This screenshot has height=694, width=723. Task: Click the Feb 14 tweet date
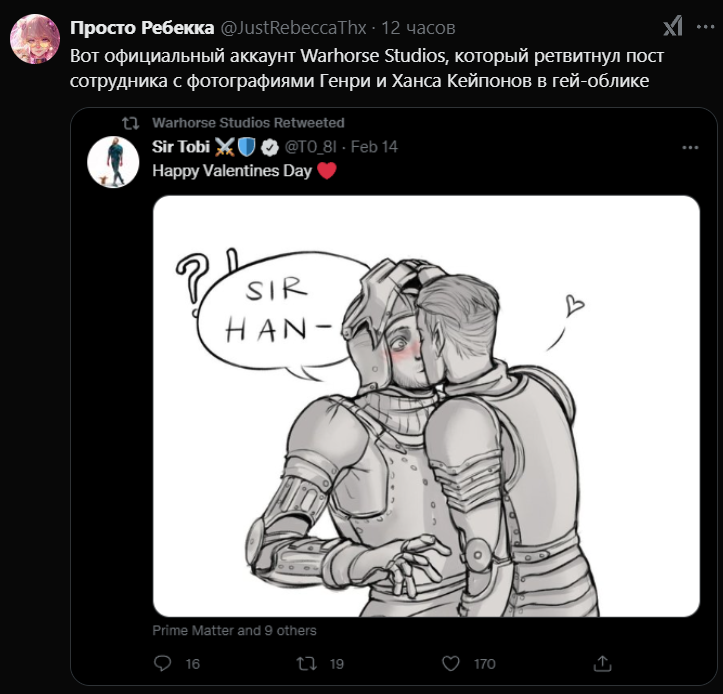375,147
